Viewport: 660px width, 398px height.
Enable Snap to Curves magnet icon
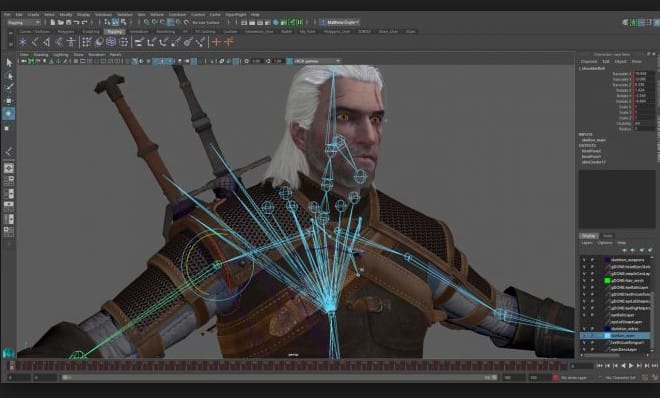pyautogui.click(x=154, y=22)
